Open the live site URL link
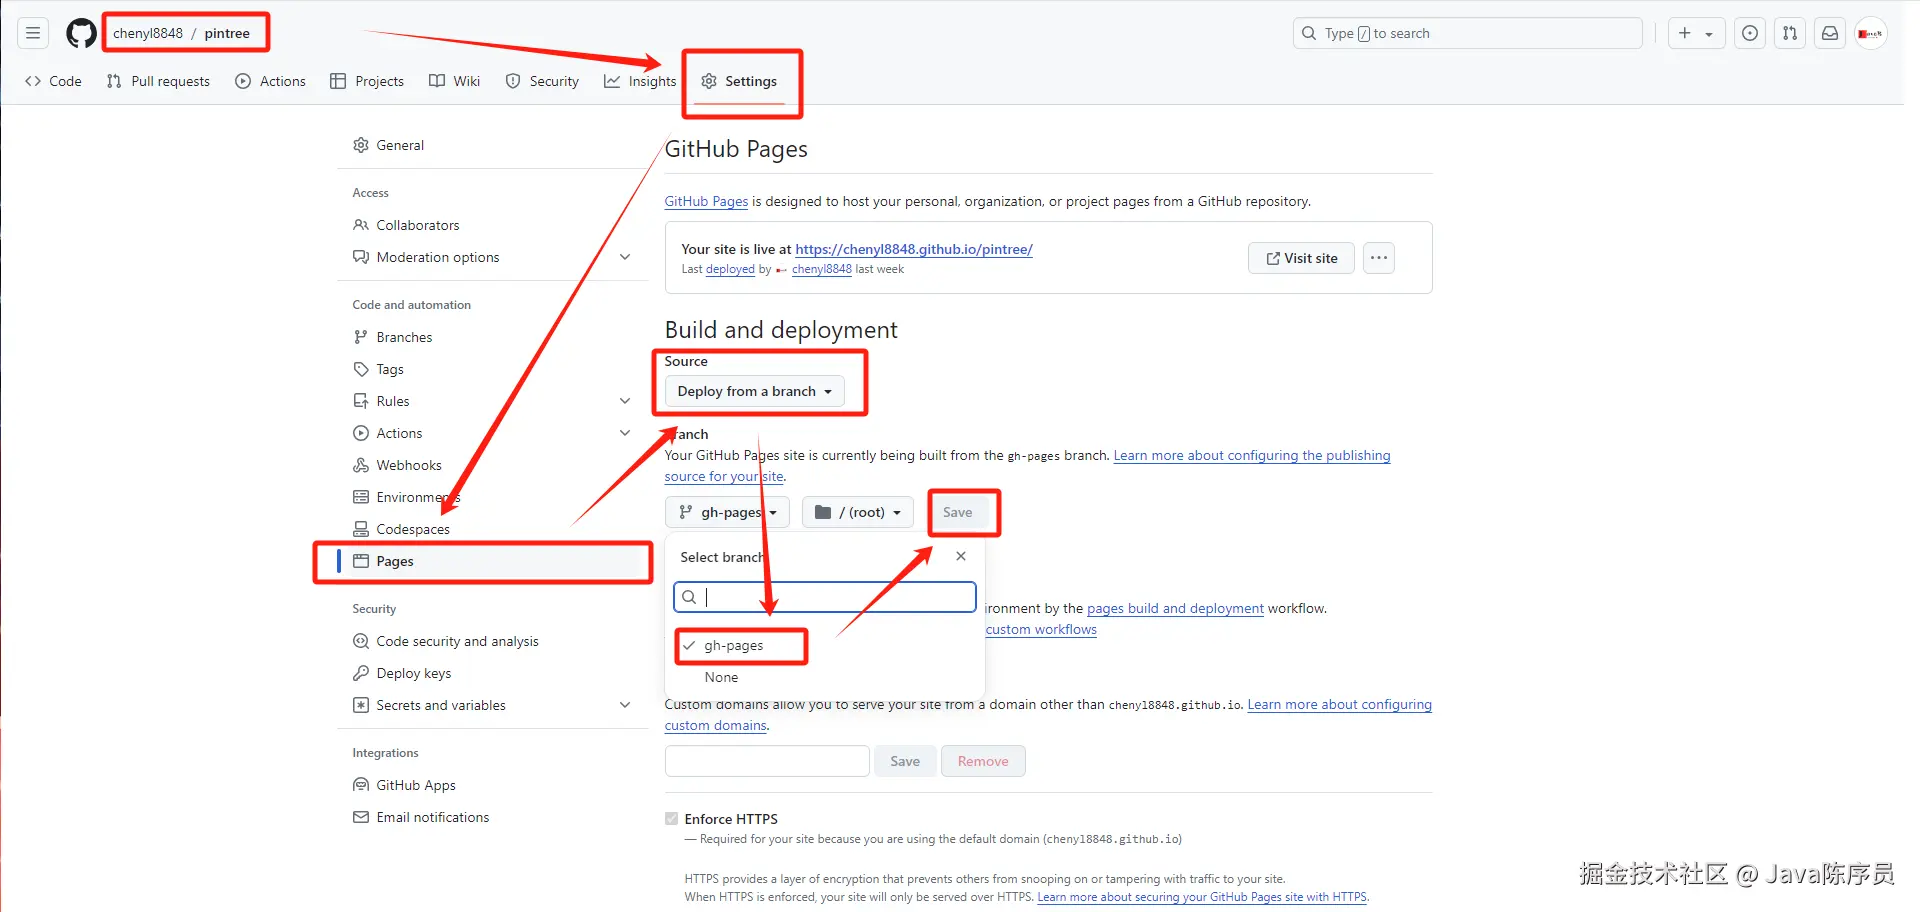The height and width of the screenshot is (912, 1920). (914, 249)
